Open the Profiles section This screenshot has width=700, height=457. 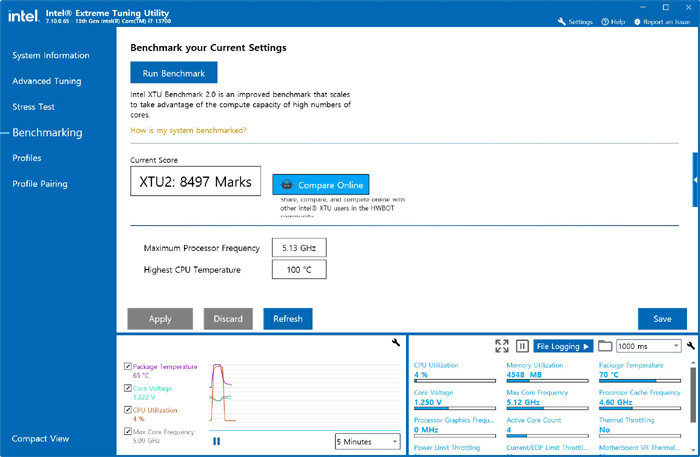click(27, 158)
